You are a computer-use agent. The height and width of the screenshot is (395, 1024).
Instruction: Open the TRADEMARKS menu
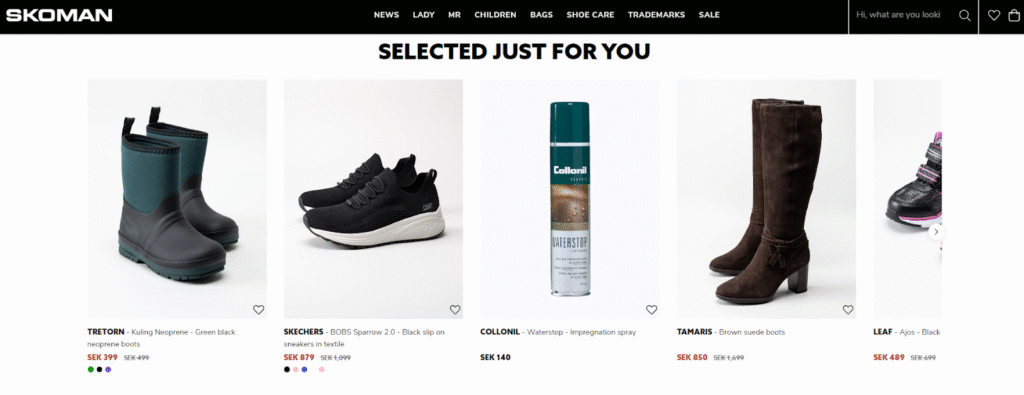[x=656, y=15]
